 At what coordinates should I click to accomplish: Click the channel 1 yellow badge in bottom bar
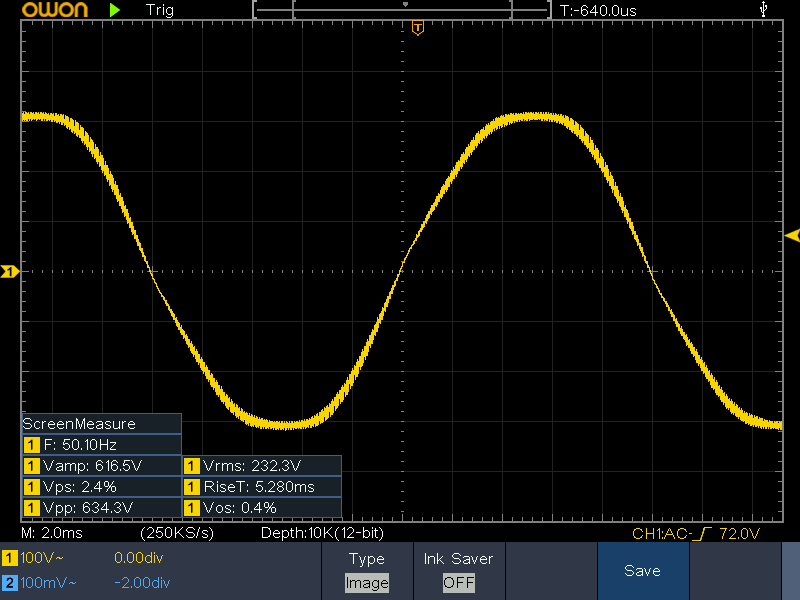coord(9,558)
